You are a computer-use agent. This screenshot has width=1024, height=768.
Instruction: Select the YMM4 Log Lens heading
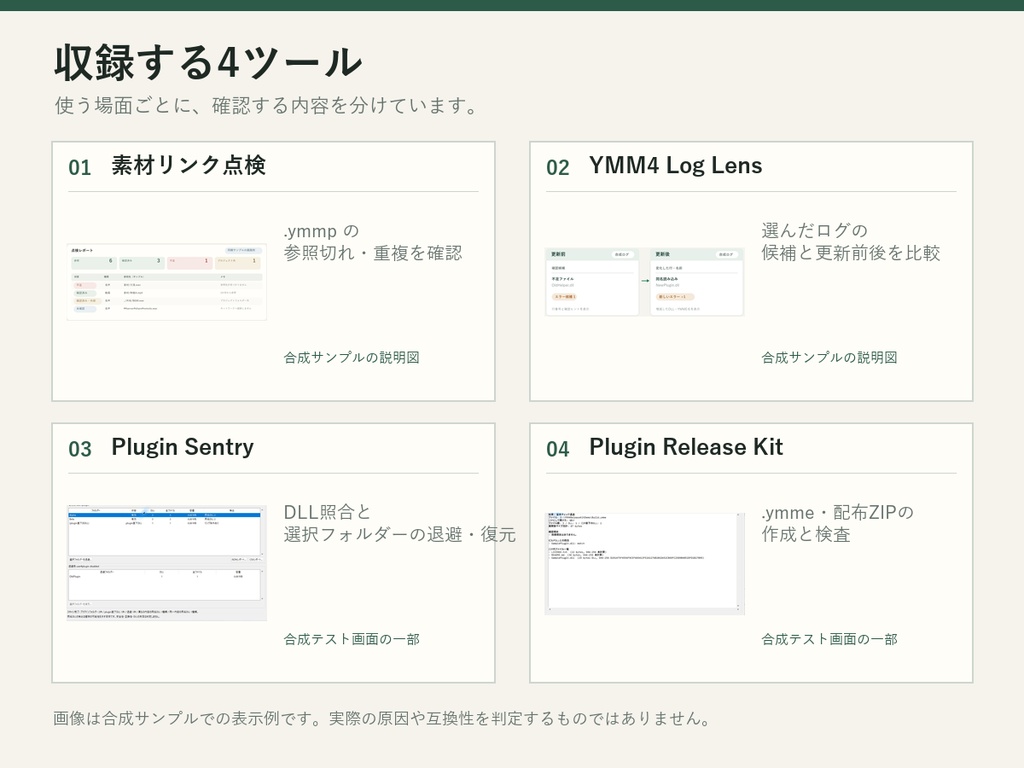675,165
